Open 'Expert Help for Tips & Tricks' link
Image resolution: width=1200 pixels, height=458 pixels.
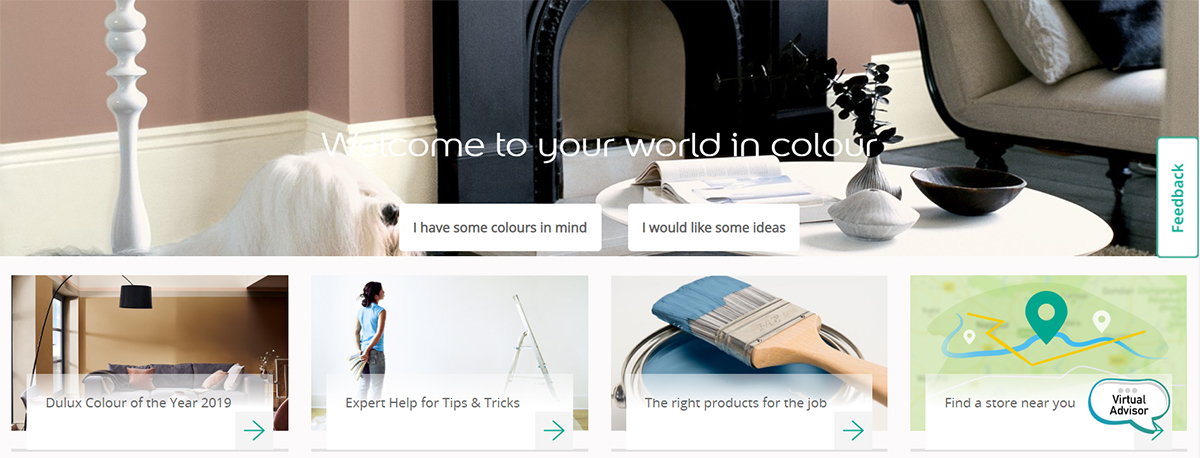point(432,403)
